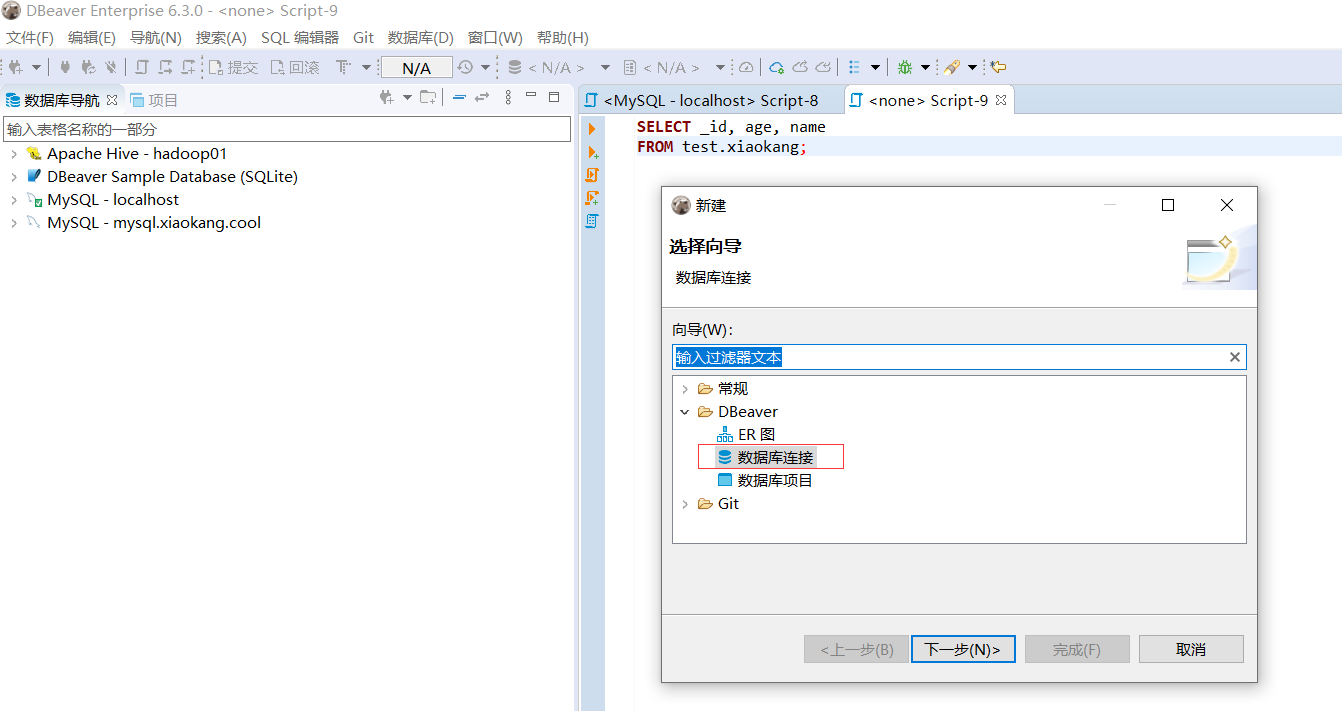Expand MySQL - localhost tree node
Image resolution: width=1342 pixels, height=711 pixels.
click(x=13, y=200)
